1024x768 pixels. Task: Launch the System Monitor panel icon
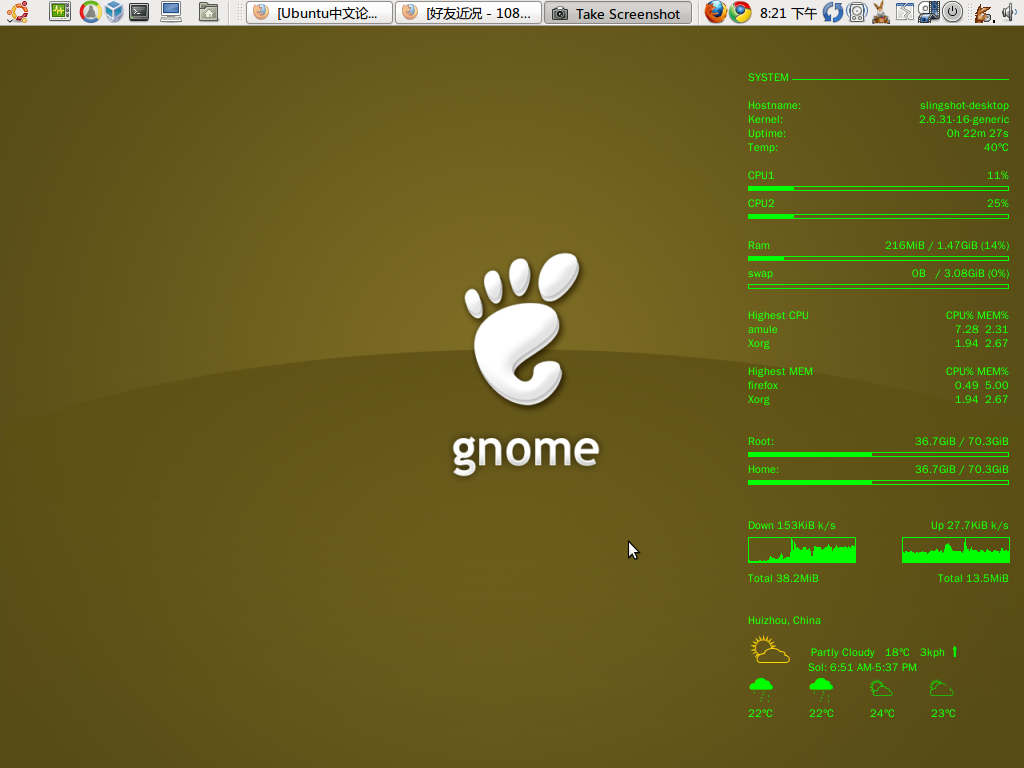click(59, 12)
